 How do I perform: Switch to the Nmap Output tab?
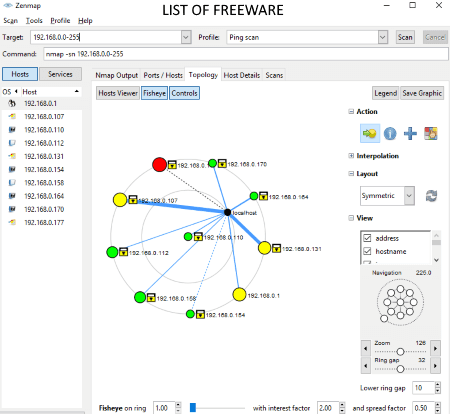[117, 75]
